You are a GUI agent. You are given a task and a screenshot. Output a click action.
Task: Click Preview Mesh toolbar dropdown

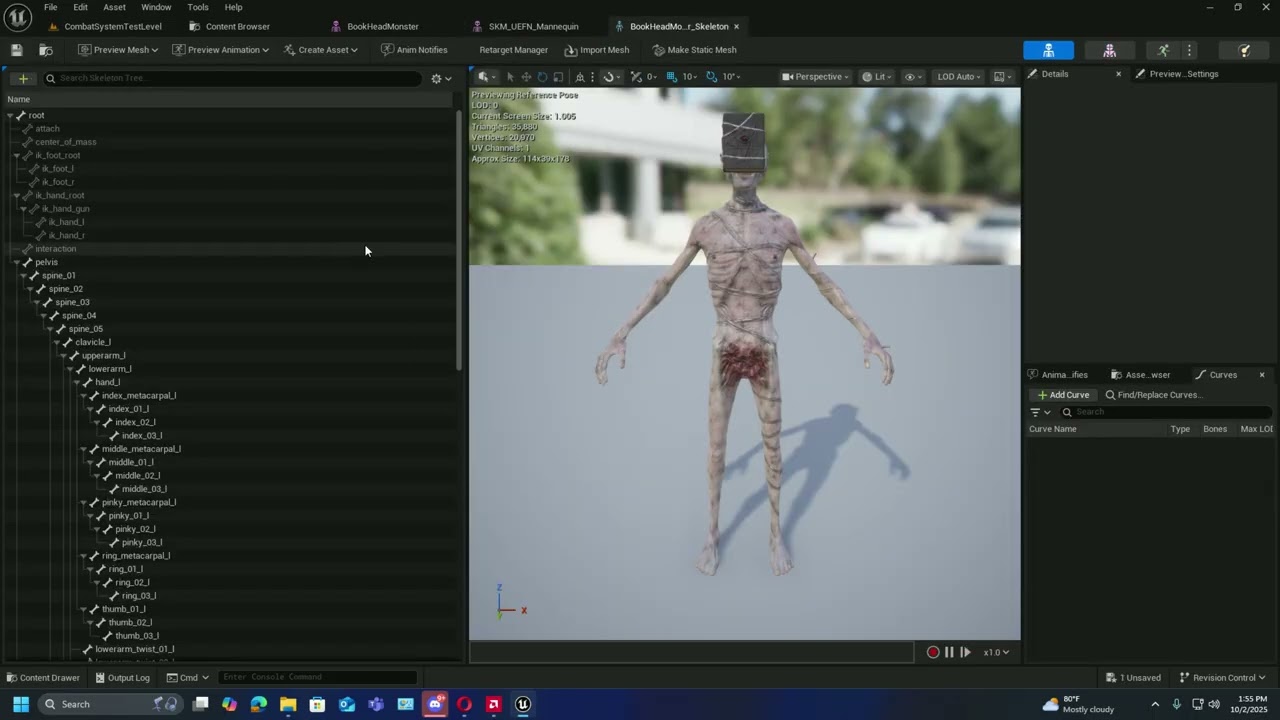pyautogui.click(x=118, y=50)
